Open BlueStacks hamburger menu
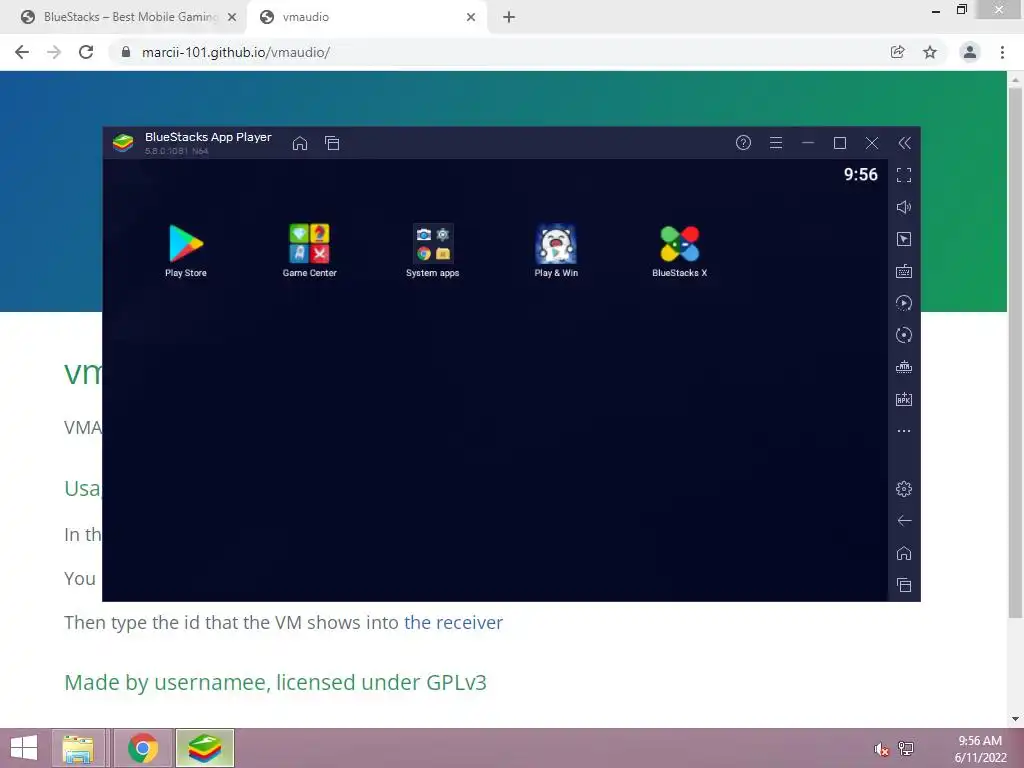The width and height of the screenshot is (1024, 768). pos(776,142)
